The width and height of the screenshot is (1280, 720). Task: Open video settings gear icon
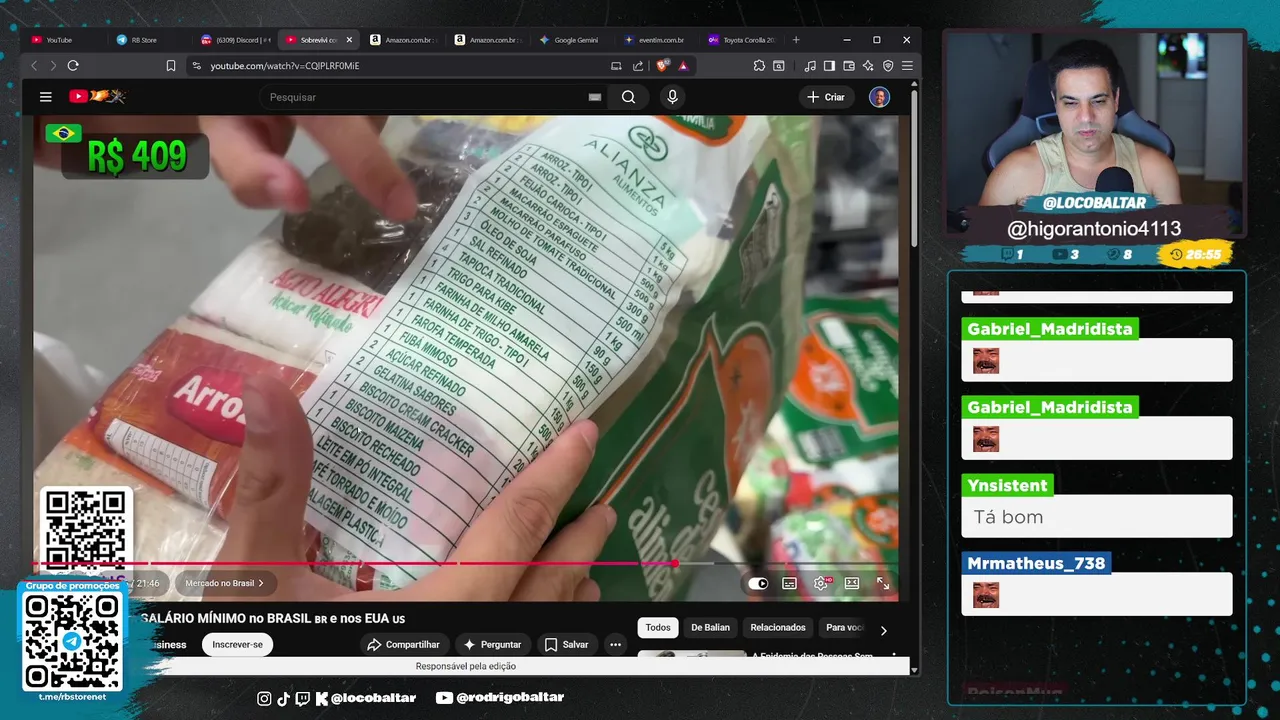point(821,583)
